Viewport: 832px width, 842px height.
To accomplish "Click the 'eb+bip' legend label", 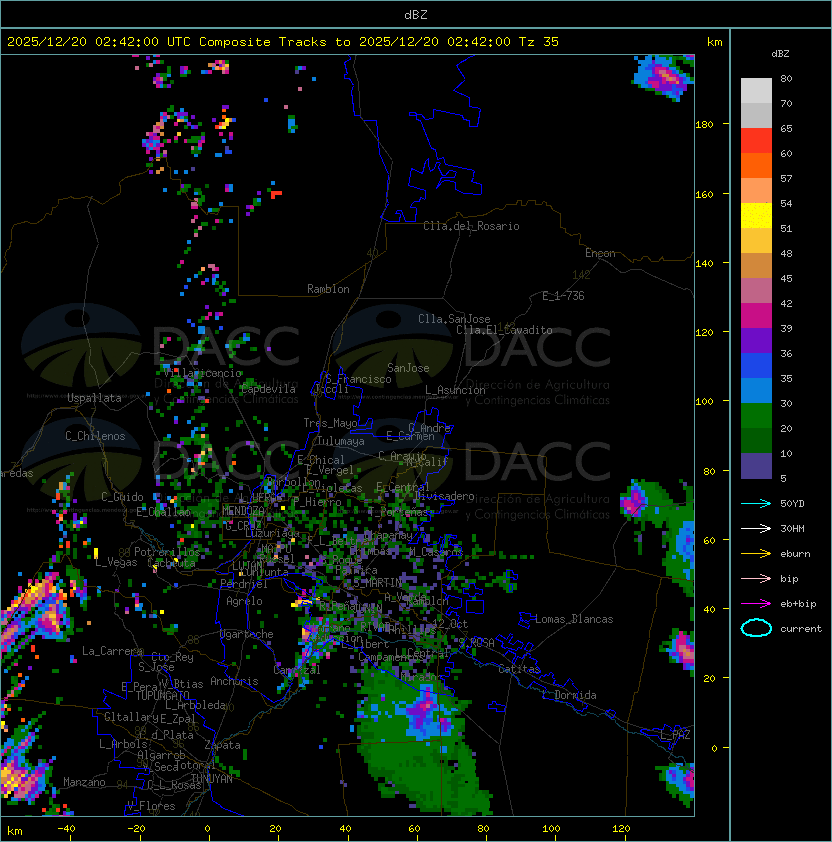I will click(798, 604).
